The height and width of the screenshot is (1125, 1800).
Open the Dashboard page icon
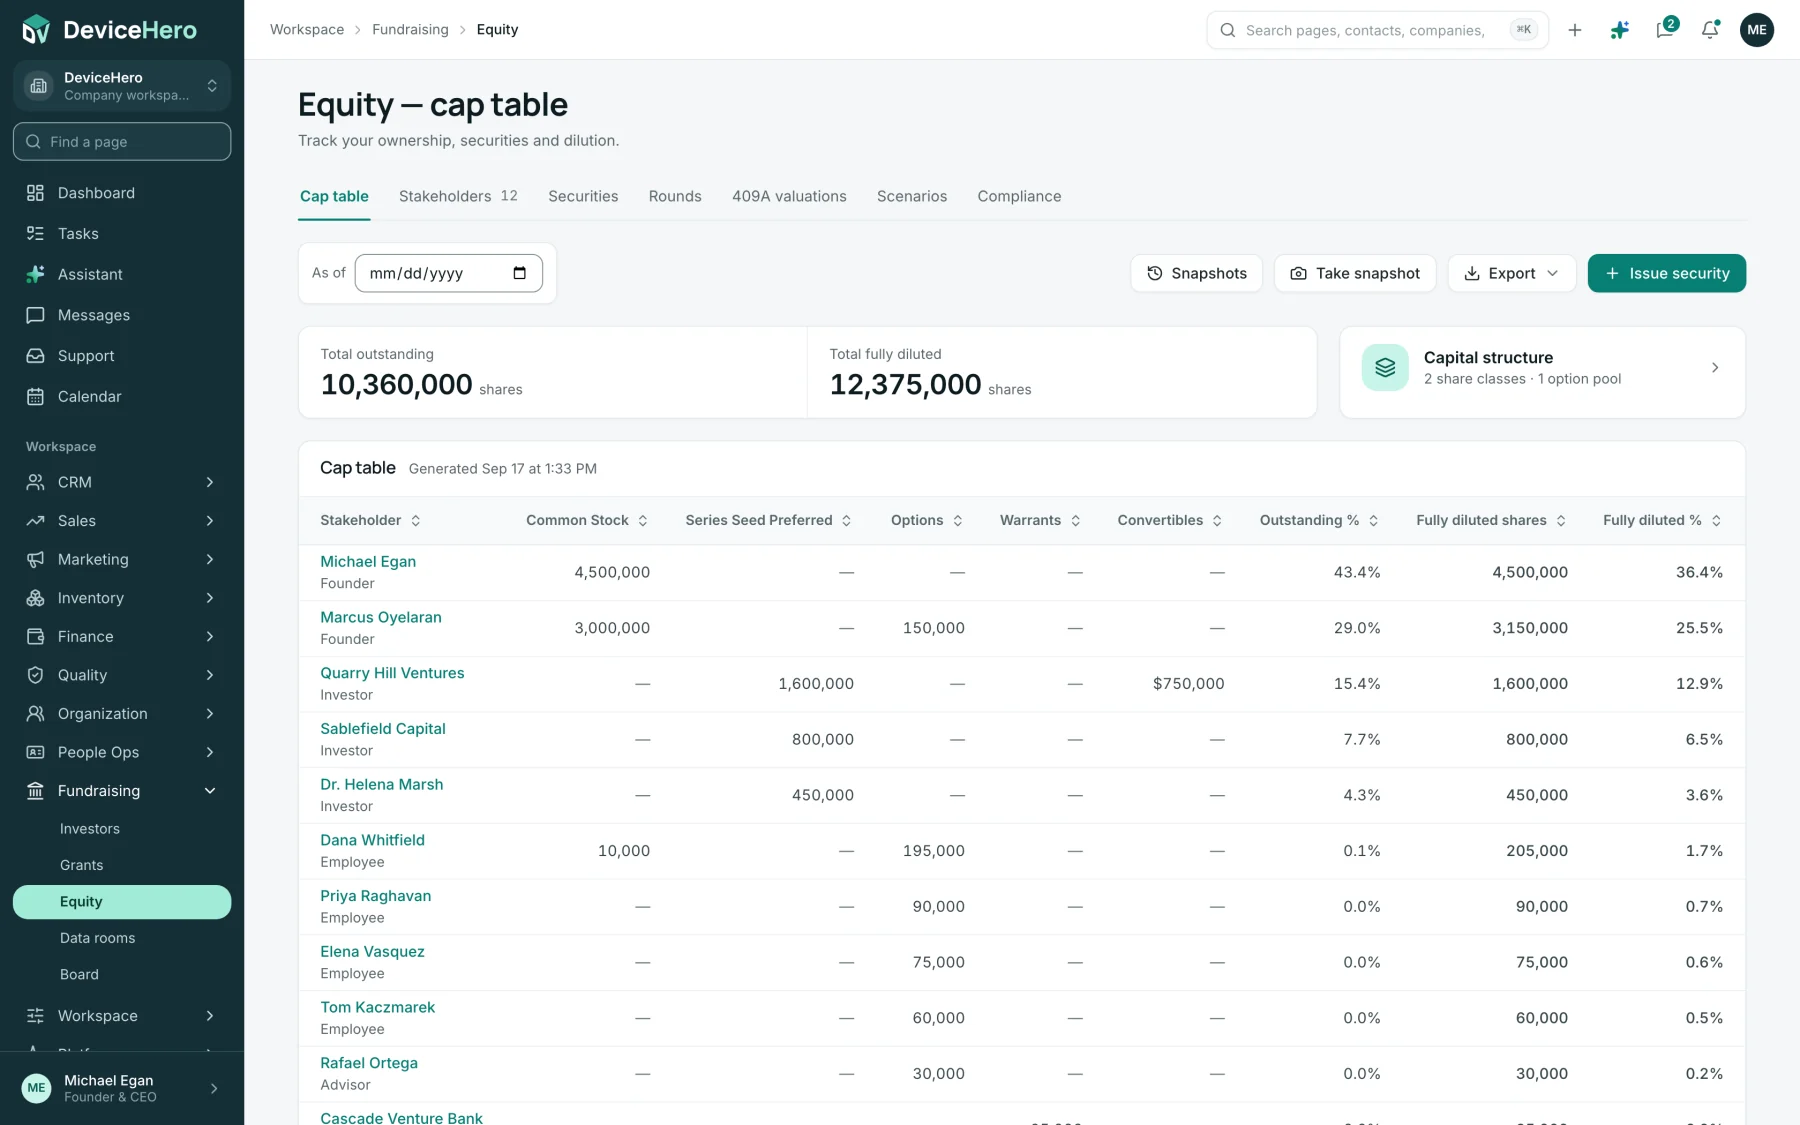pos(35,193)
